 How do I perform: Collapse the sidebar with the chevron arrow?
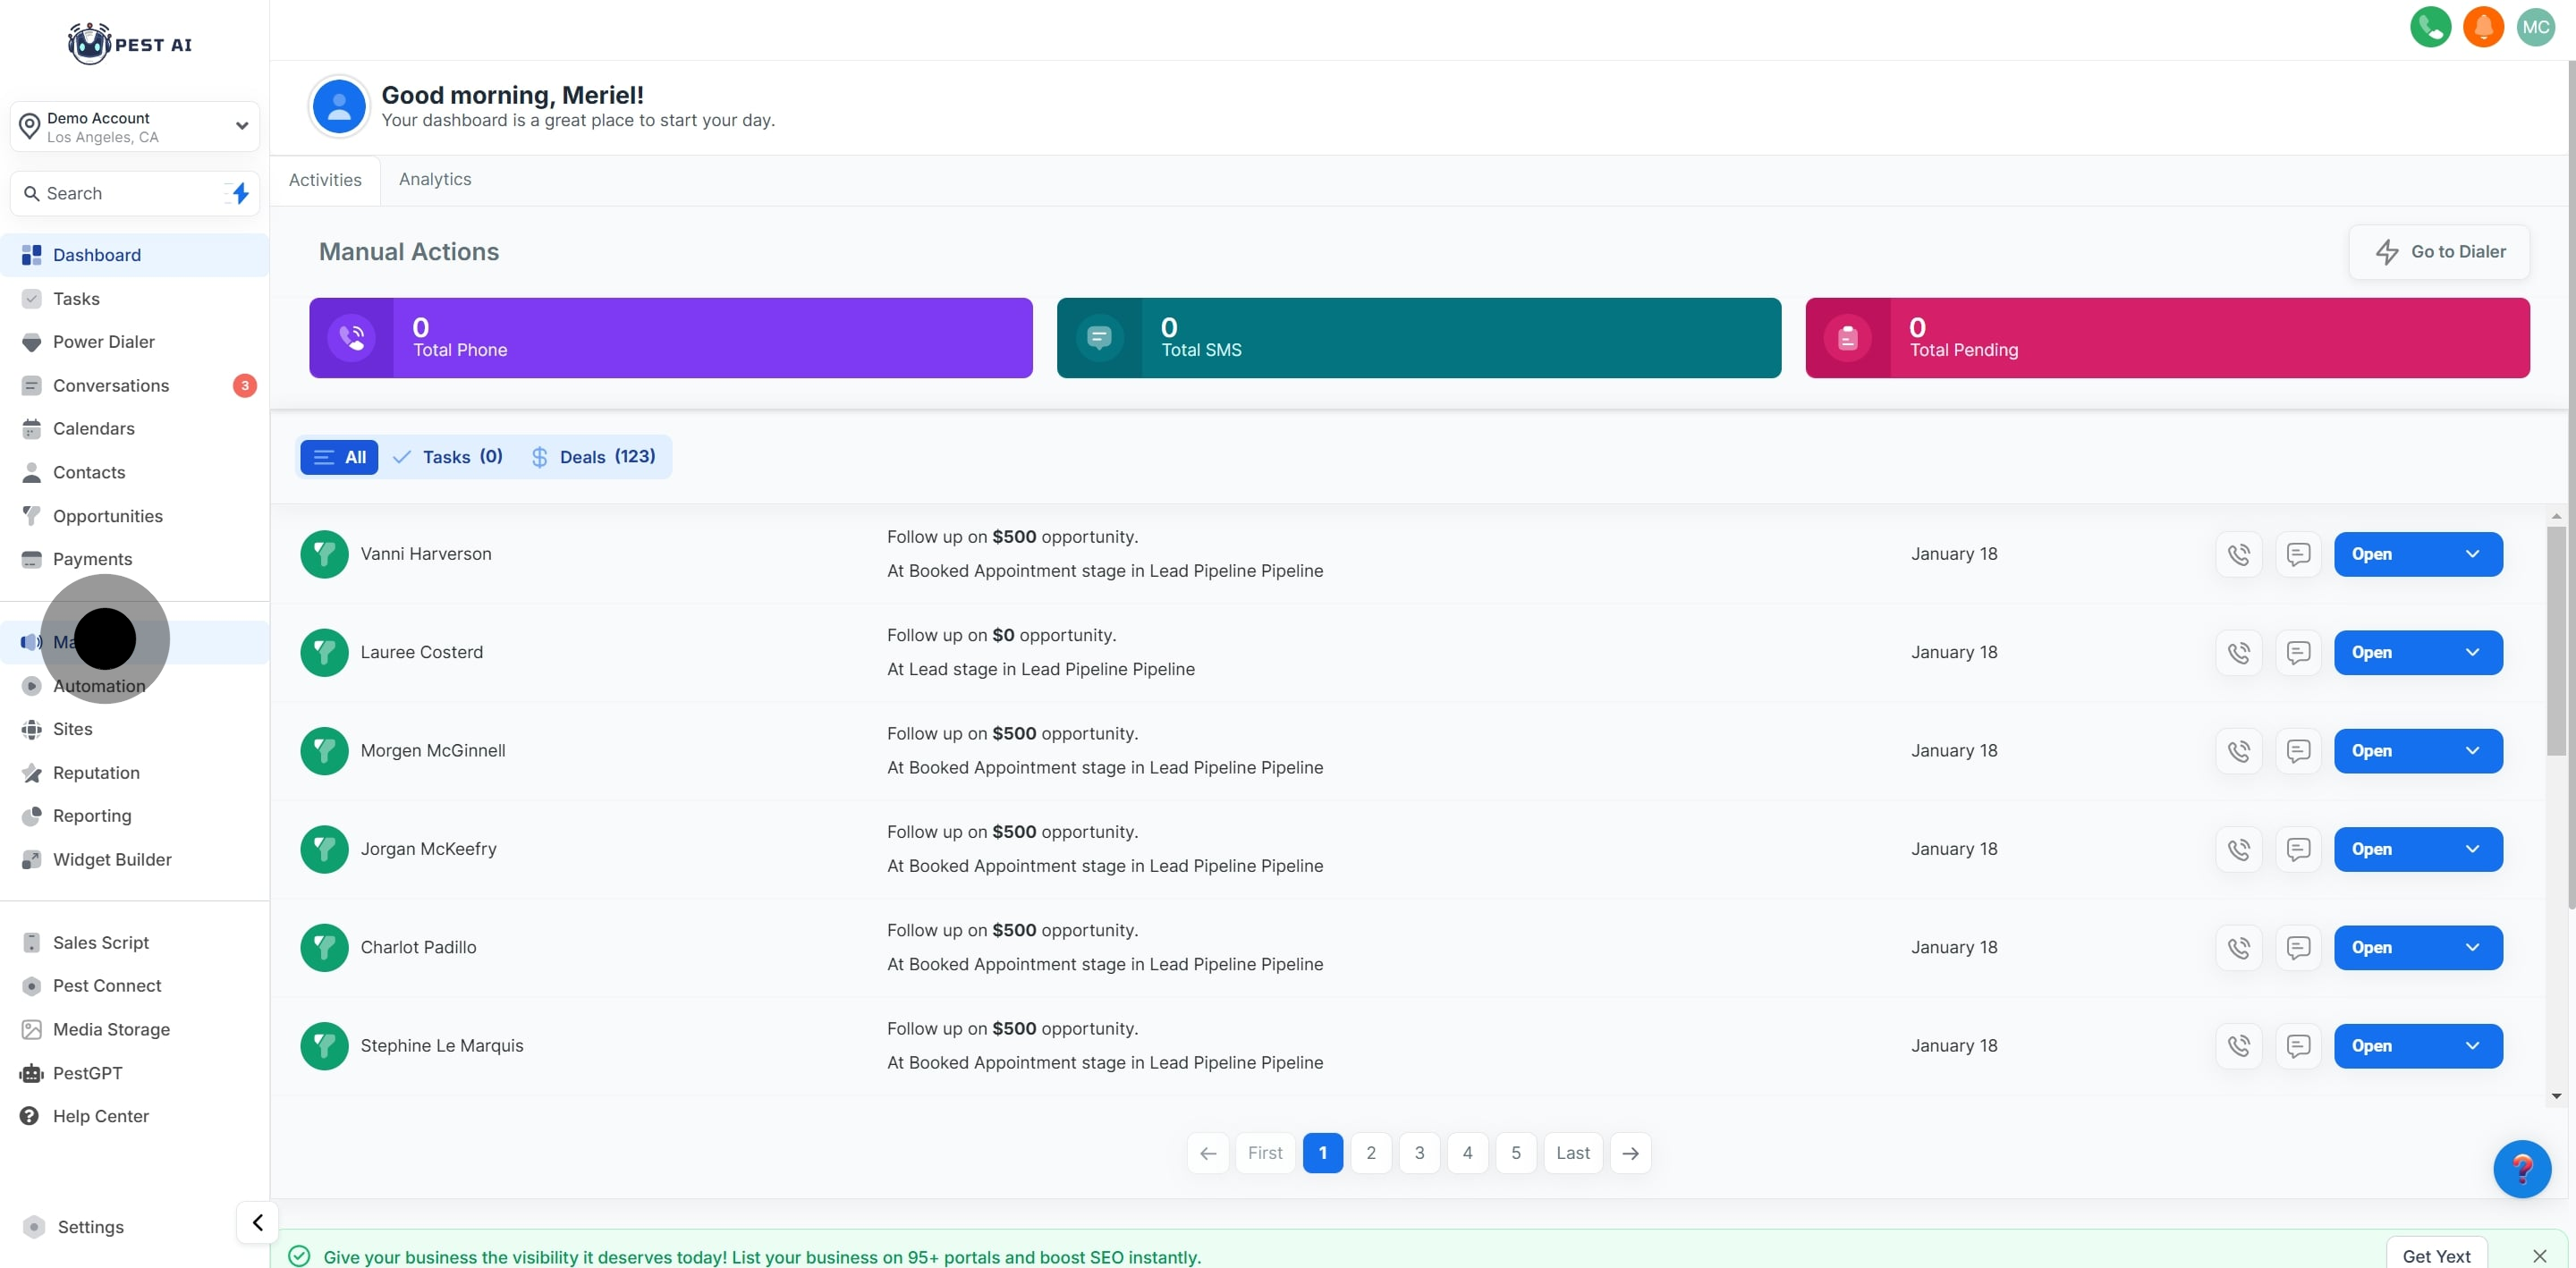(x=257, y=1222)
